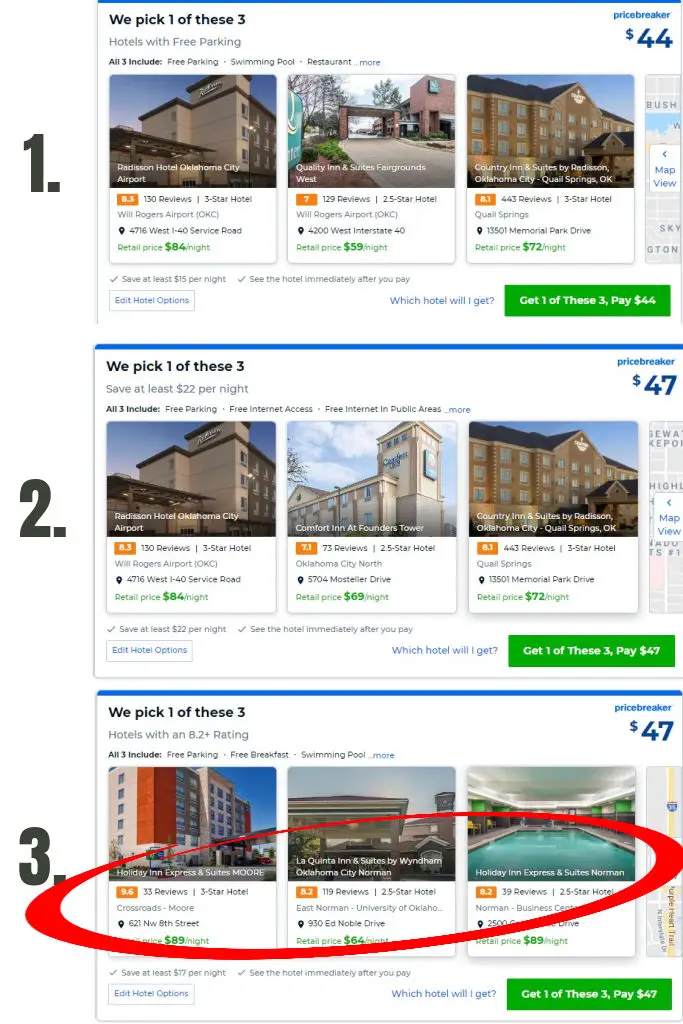Viewport: 683px width, 1024px height.
Task: Select Comfort Inn At Founders Tower photo
Action: click(x=371, y=479)
